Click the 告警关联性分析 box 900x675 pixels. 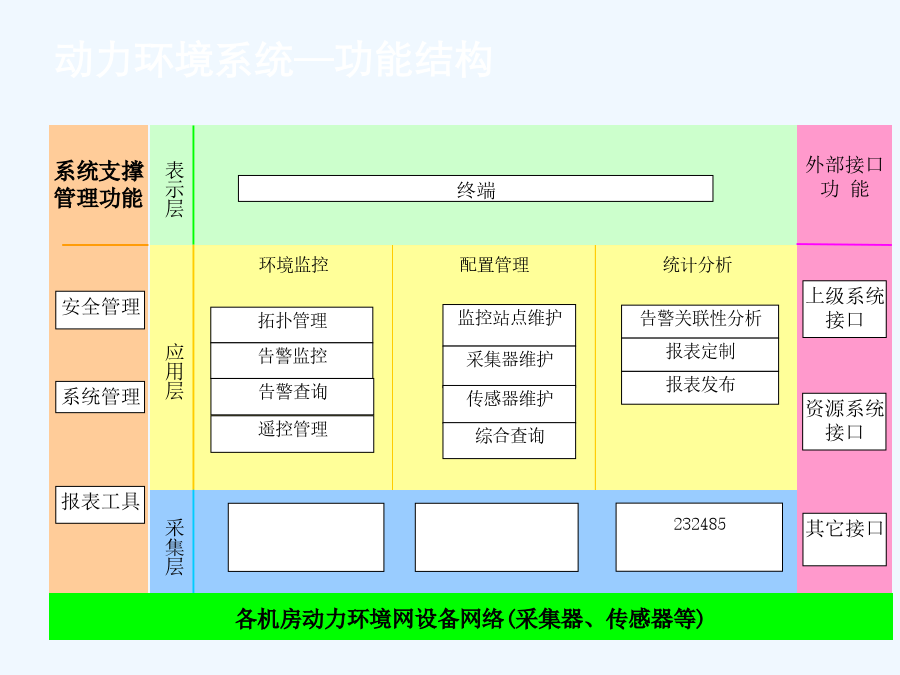700,321
